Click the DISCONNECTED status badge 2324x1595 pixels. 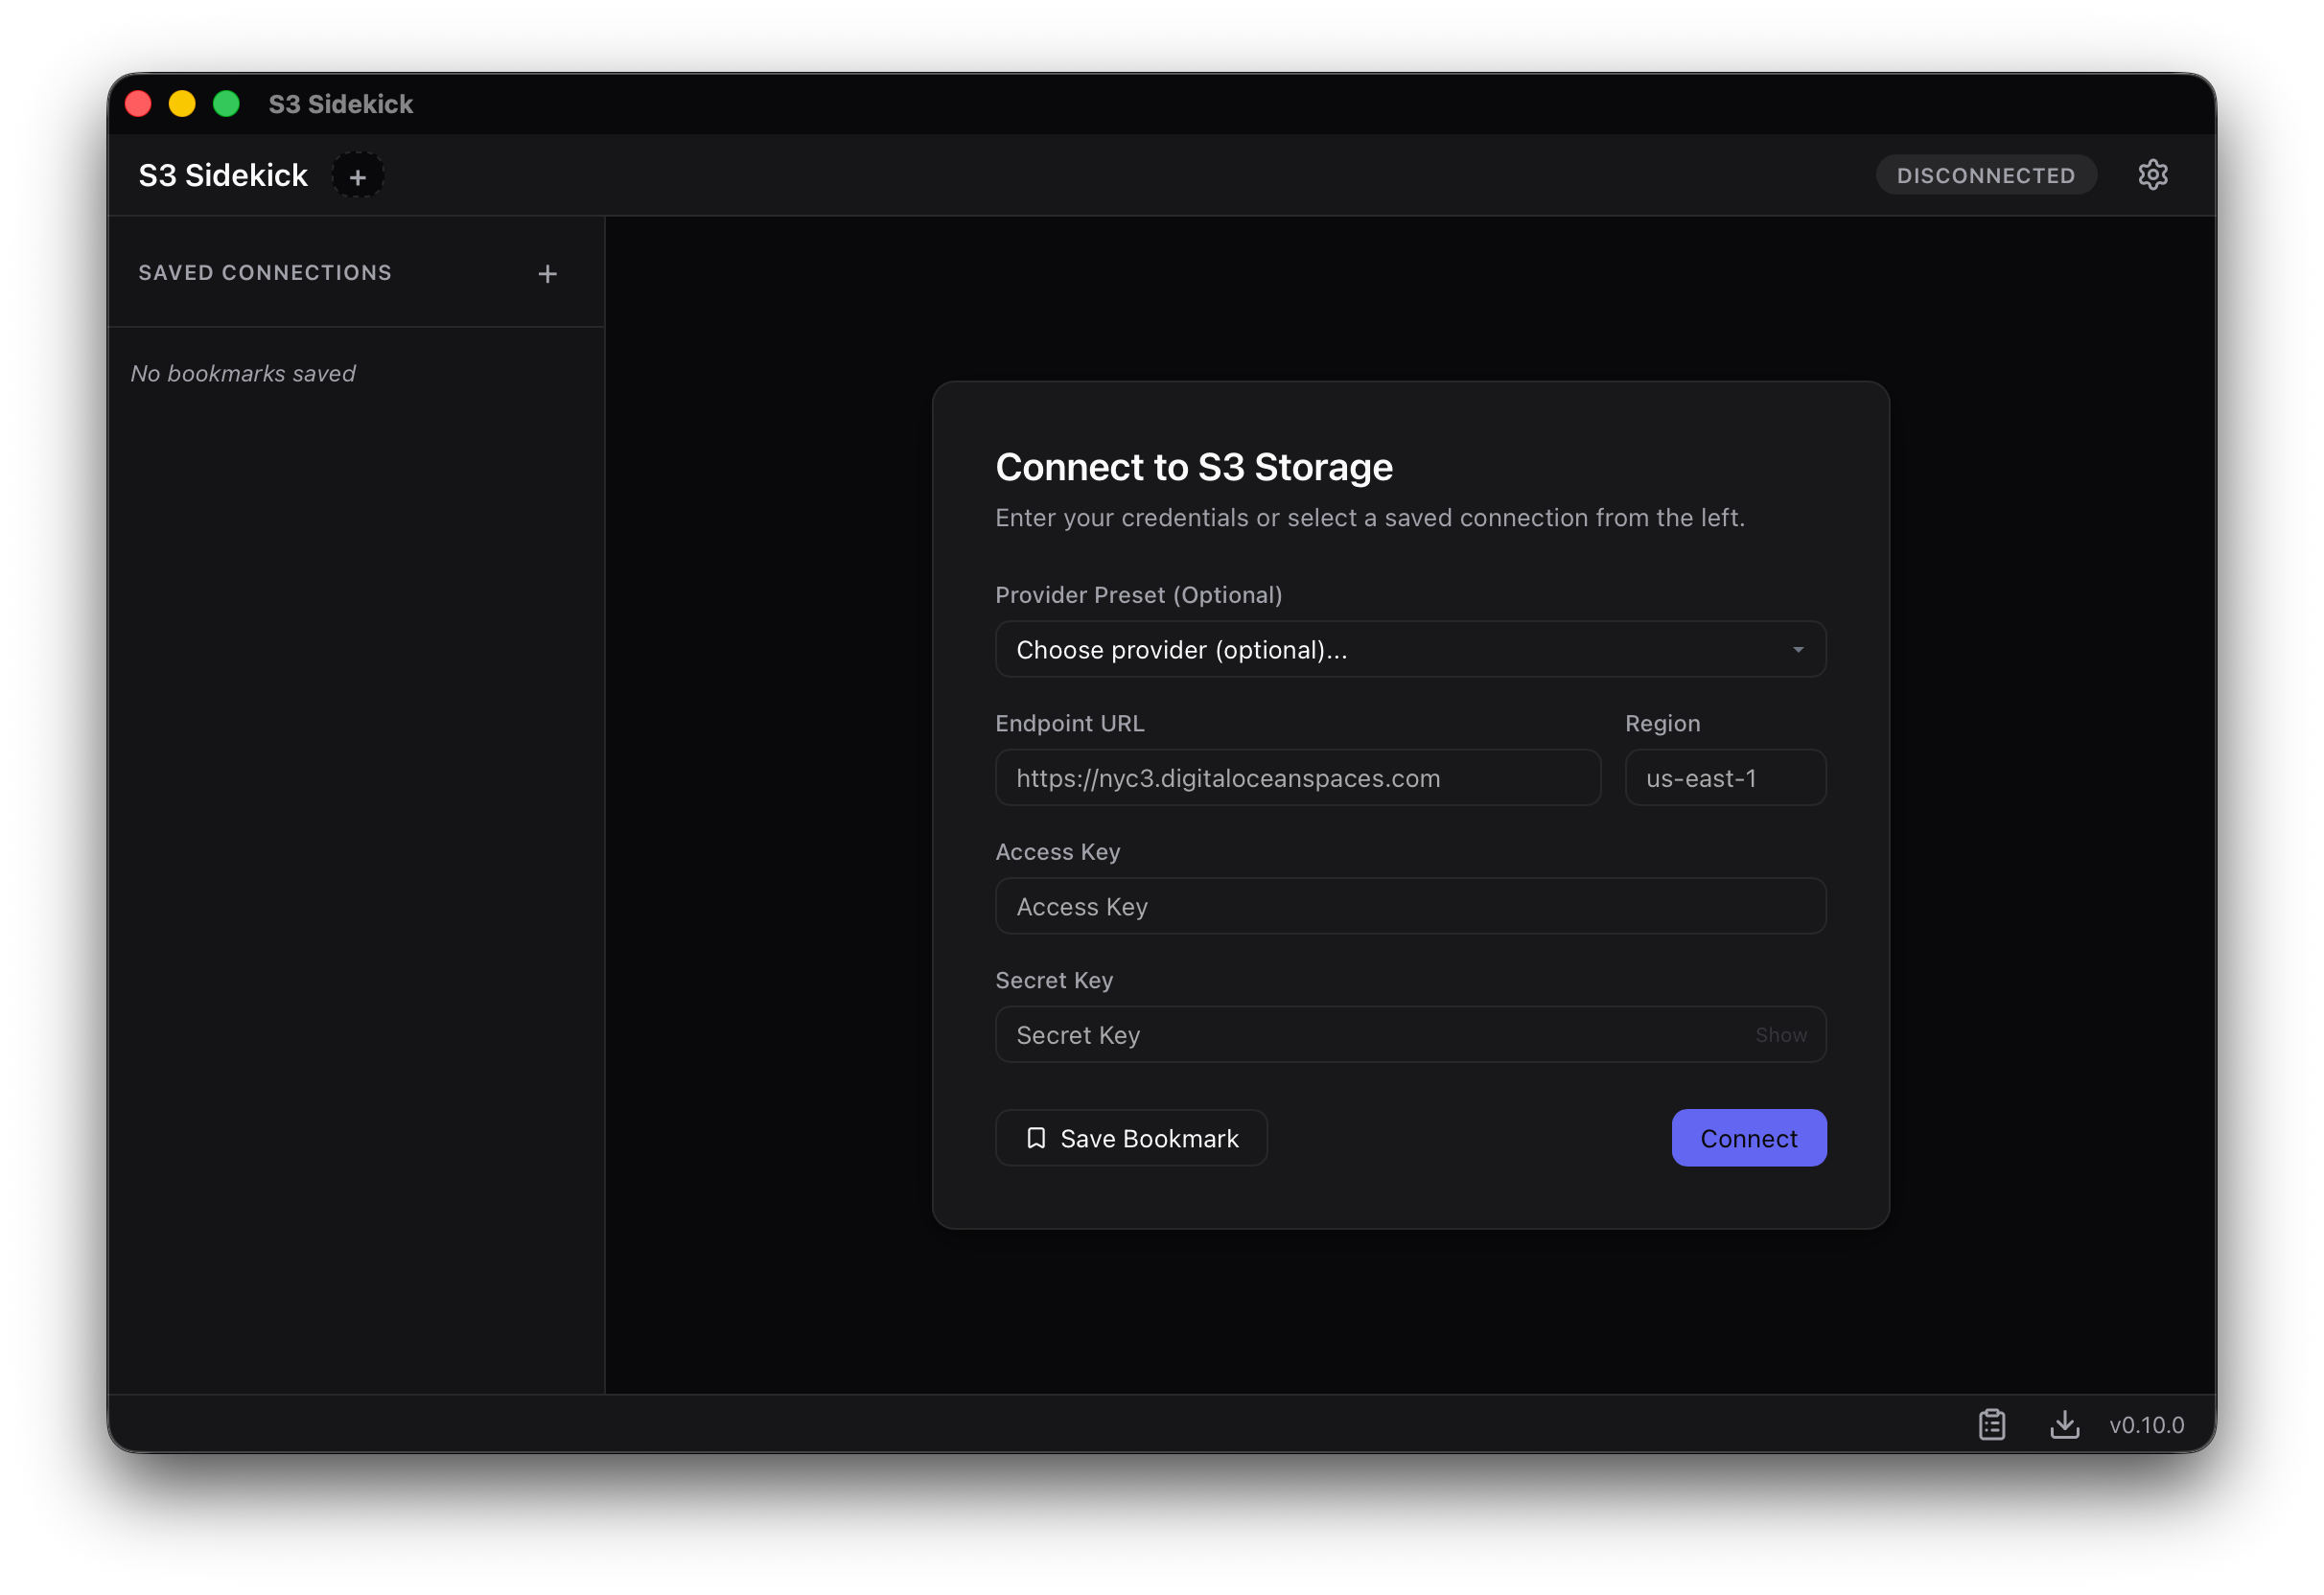pyautogui.click(x=1986, y=175)
